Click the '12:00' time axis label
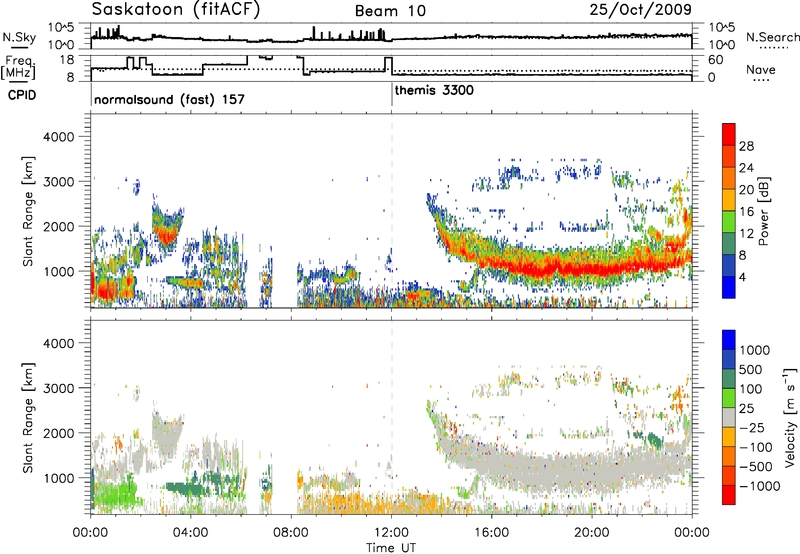Screen dimensions: 800x554 click(x=391, y=532)
